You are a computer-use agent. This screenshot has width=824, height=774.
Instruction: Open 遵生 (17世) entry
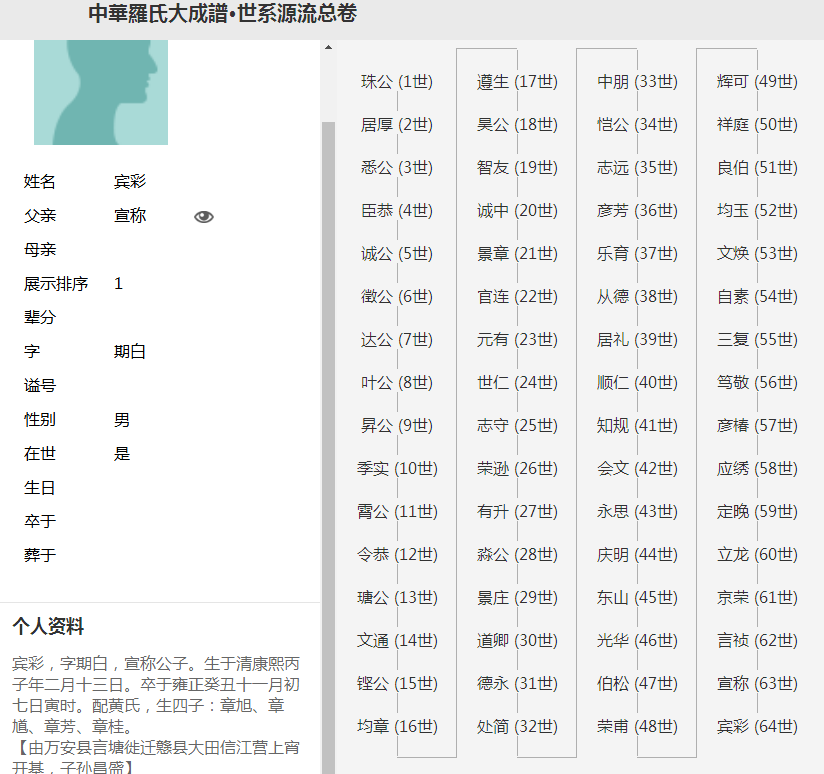pyautogui.click(x=517, y=82)
